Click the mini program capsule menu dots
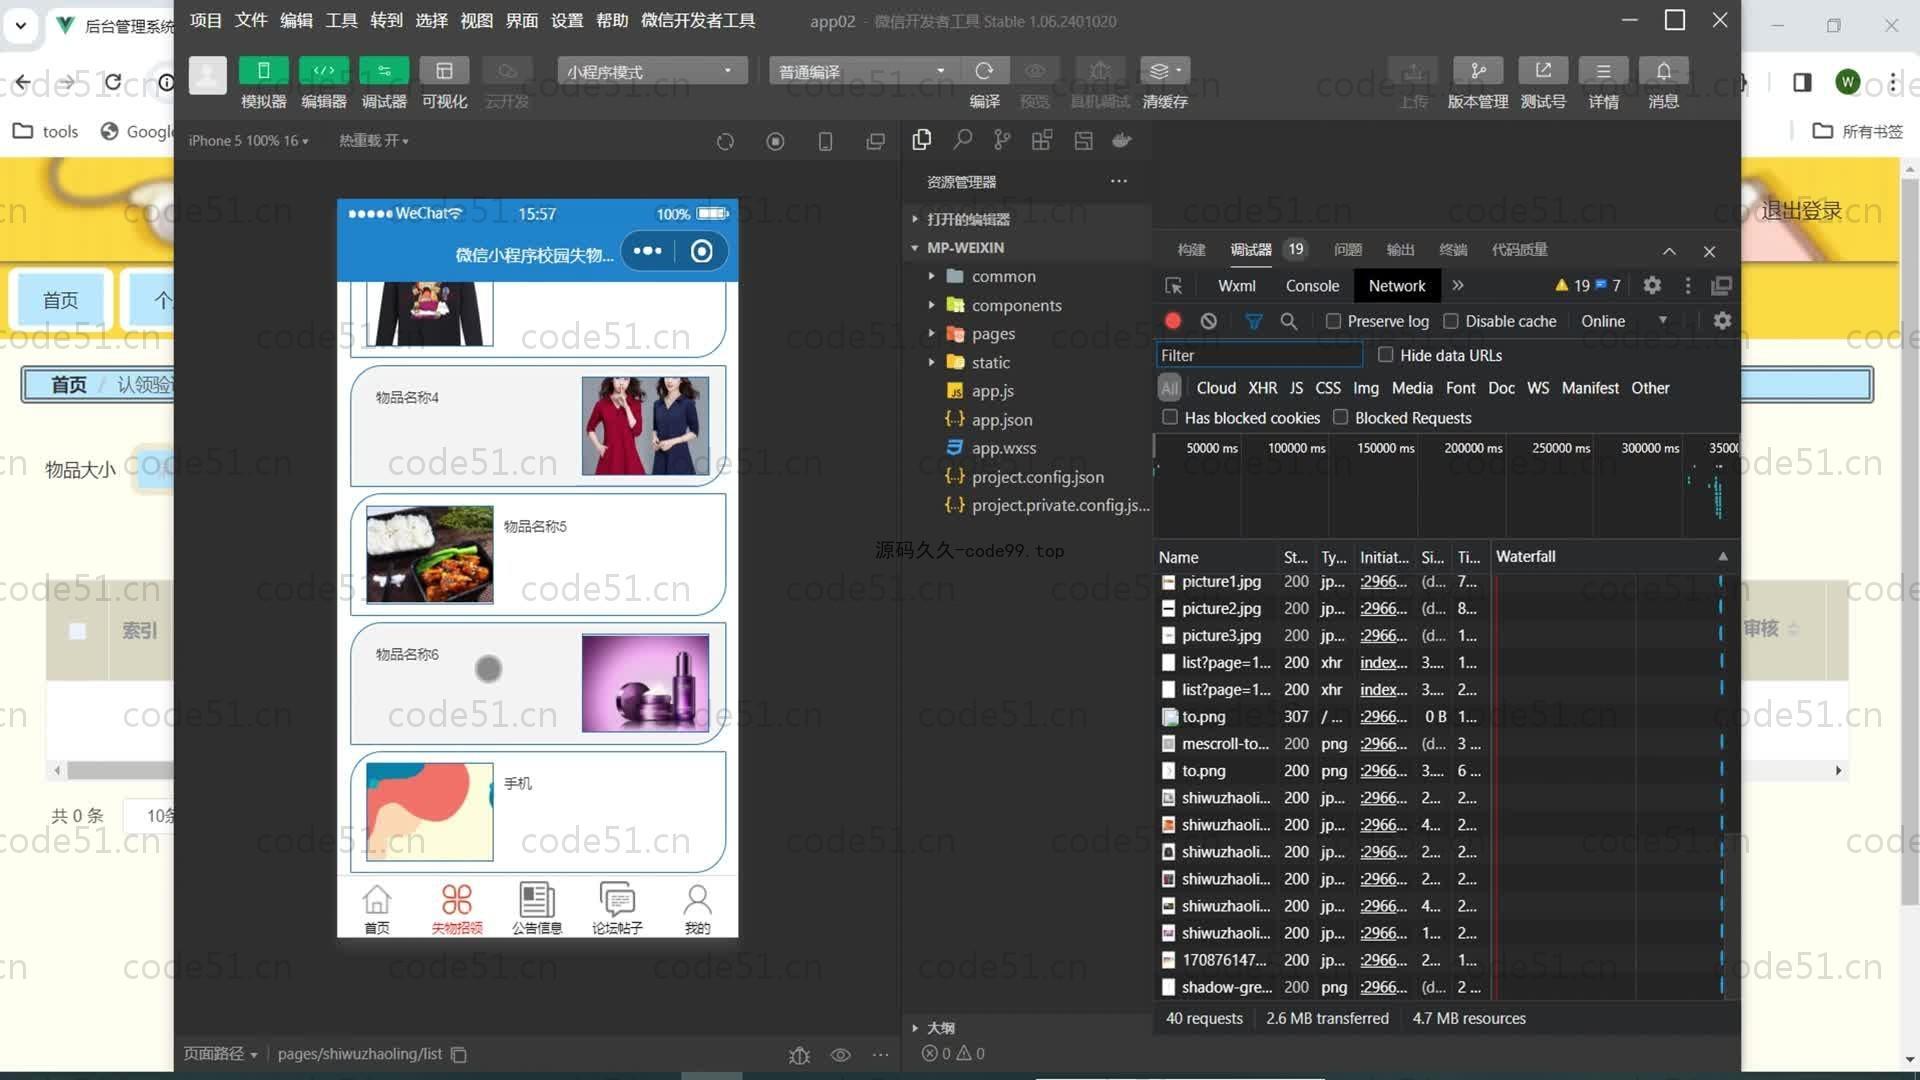1920x1080 pixels. tap(647, 251)
